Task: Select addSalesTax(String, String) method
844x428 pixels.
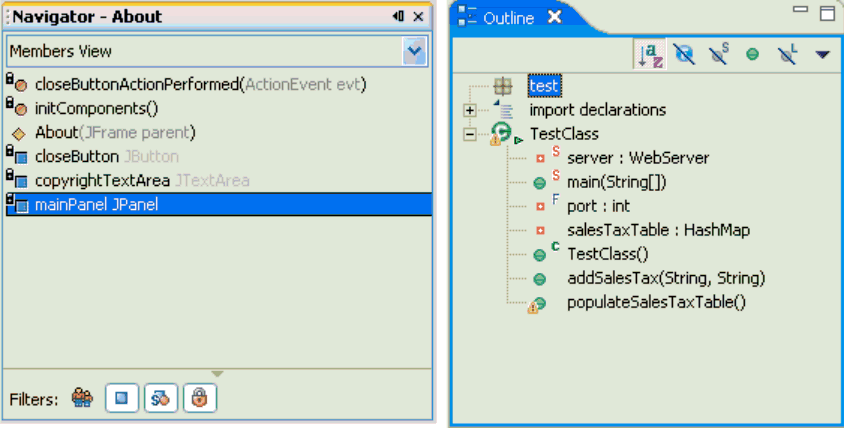Action: [665, 278]
